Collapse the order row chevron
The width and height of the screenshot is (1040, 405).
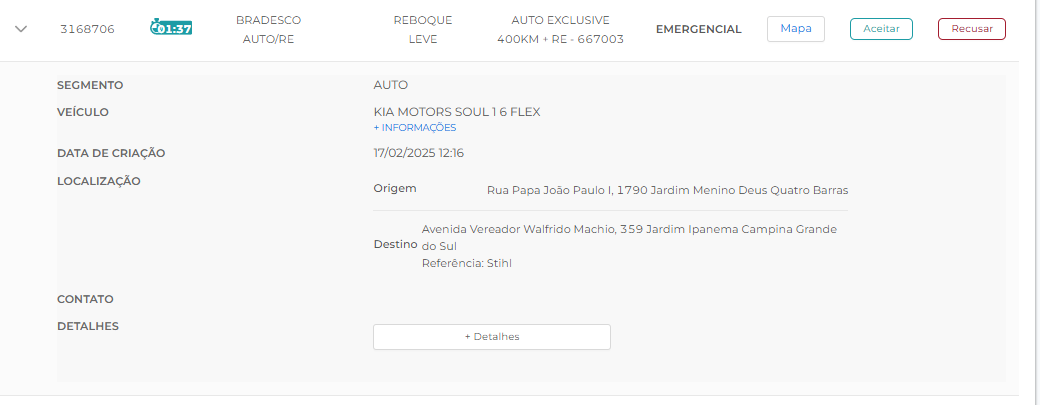pos(21,29)
